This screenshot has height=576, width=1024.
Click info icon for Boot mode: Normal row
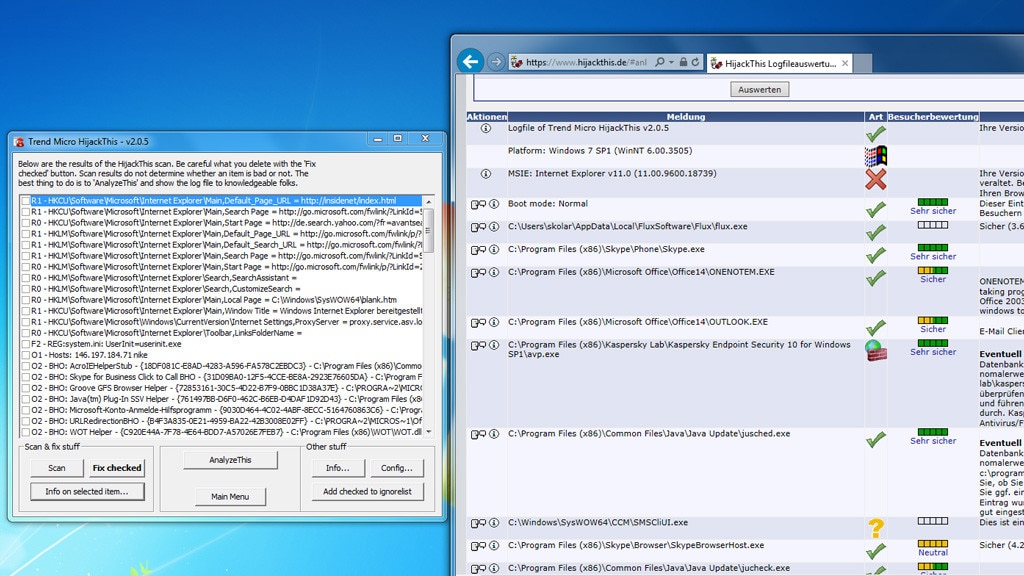[494, 204]
